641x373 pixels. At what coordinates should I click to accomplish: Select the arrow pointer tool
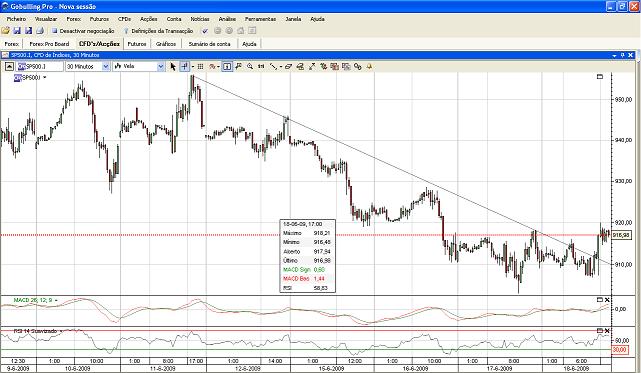[x=173, y=66]
